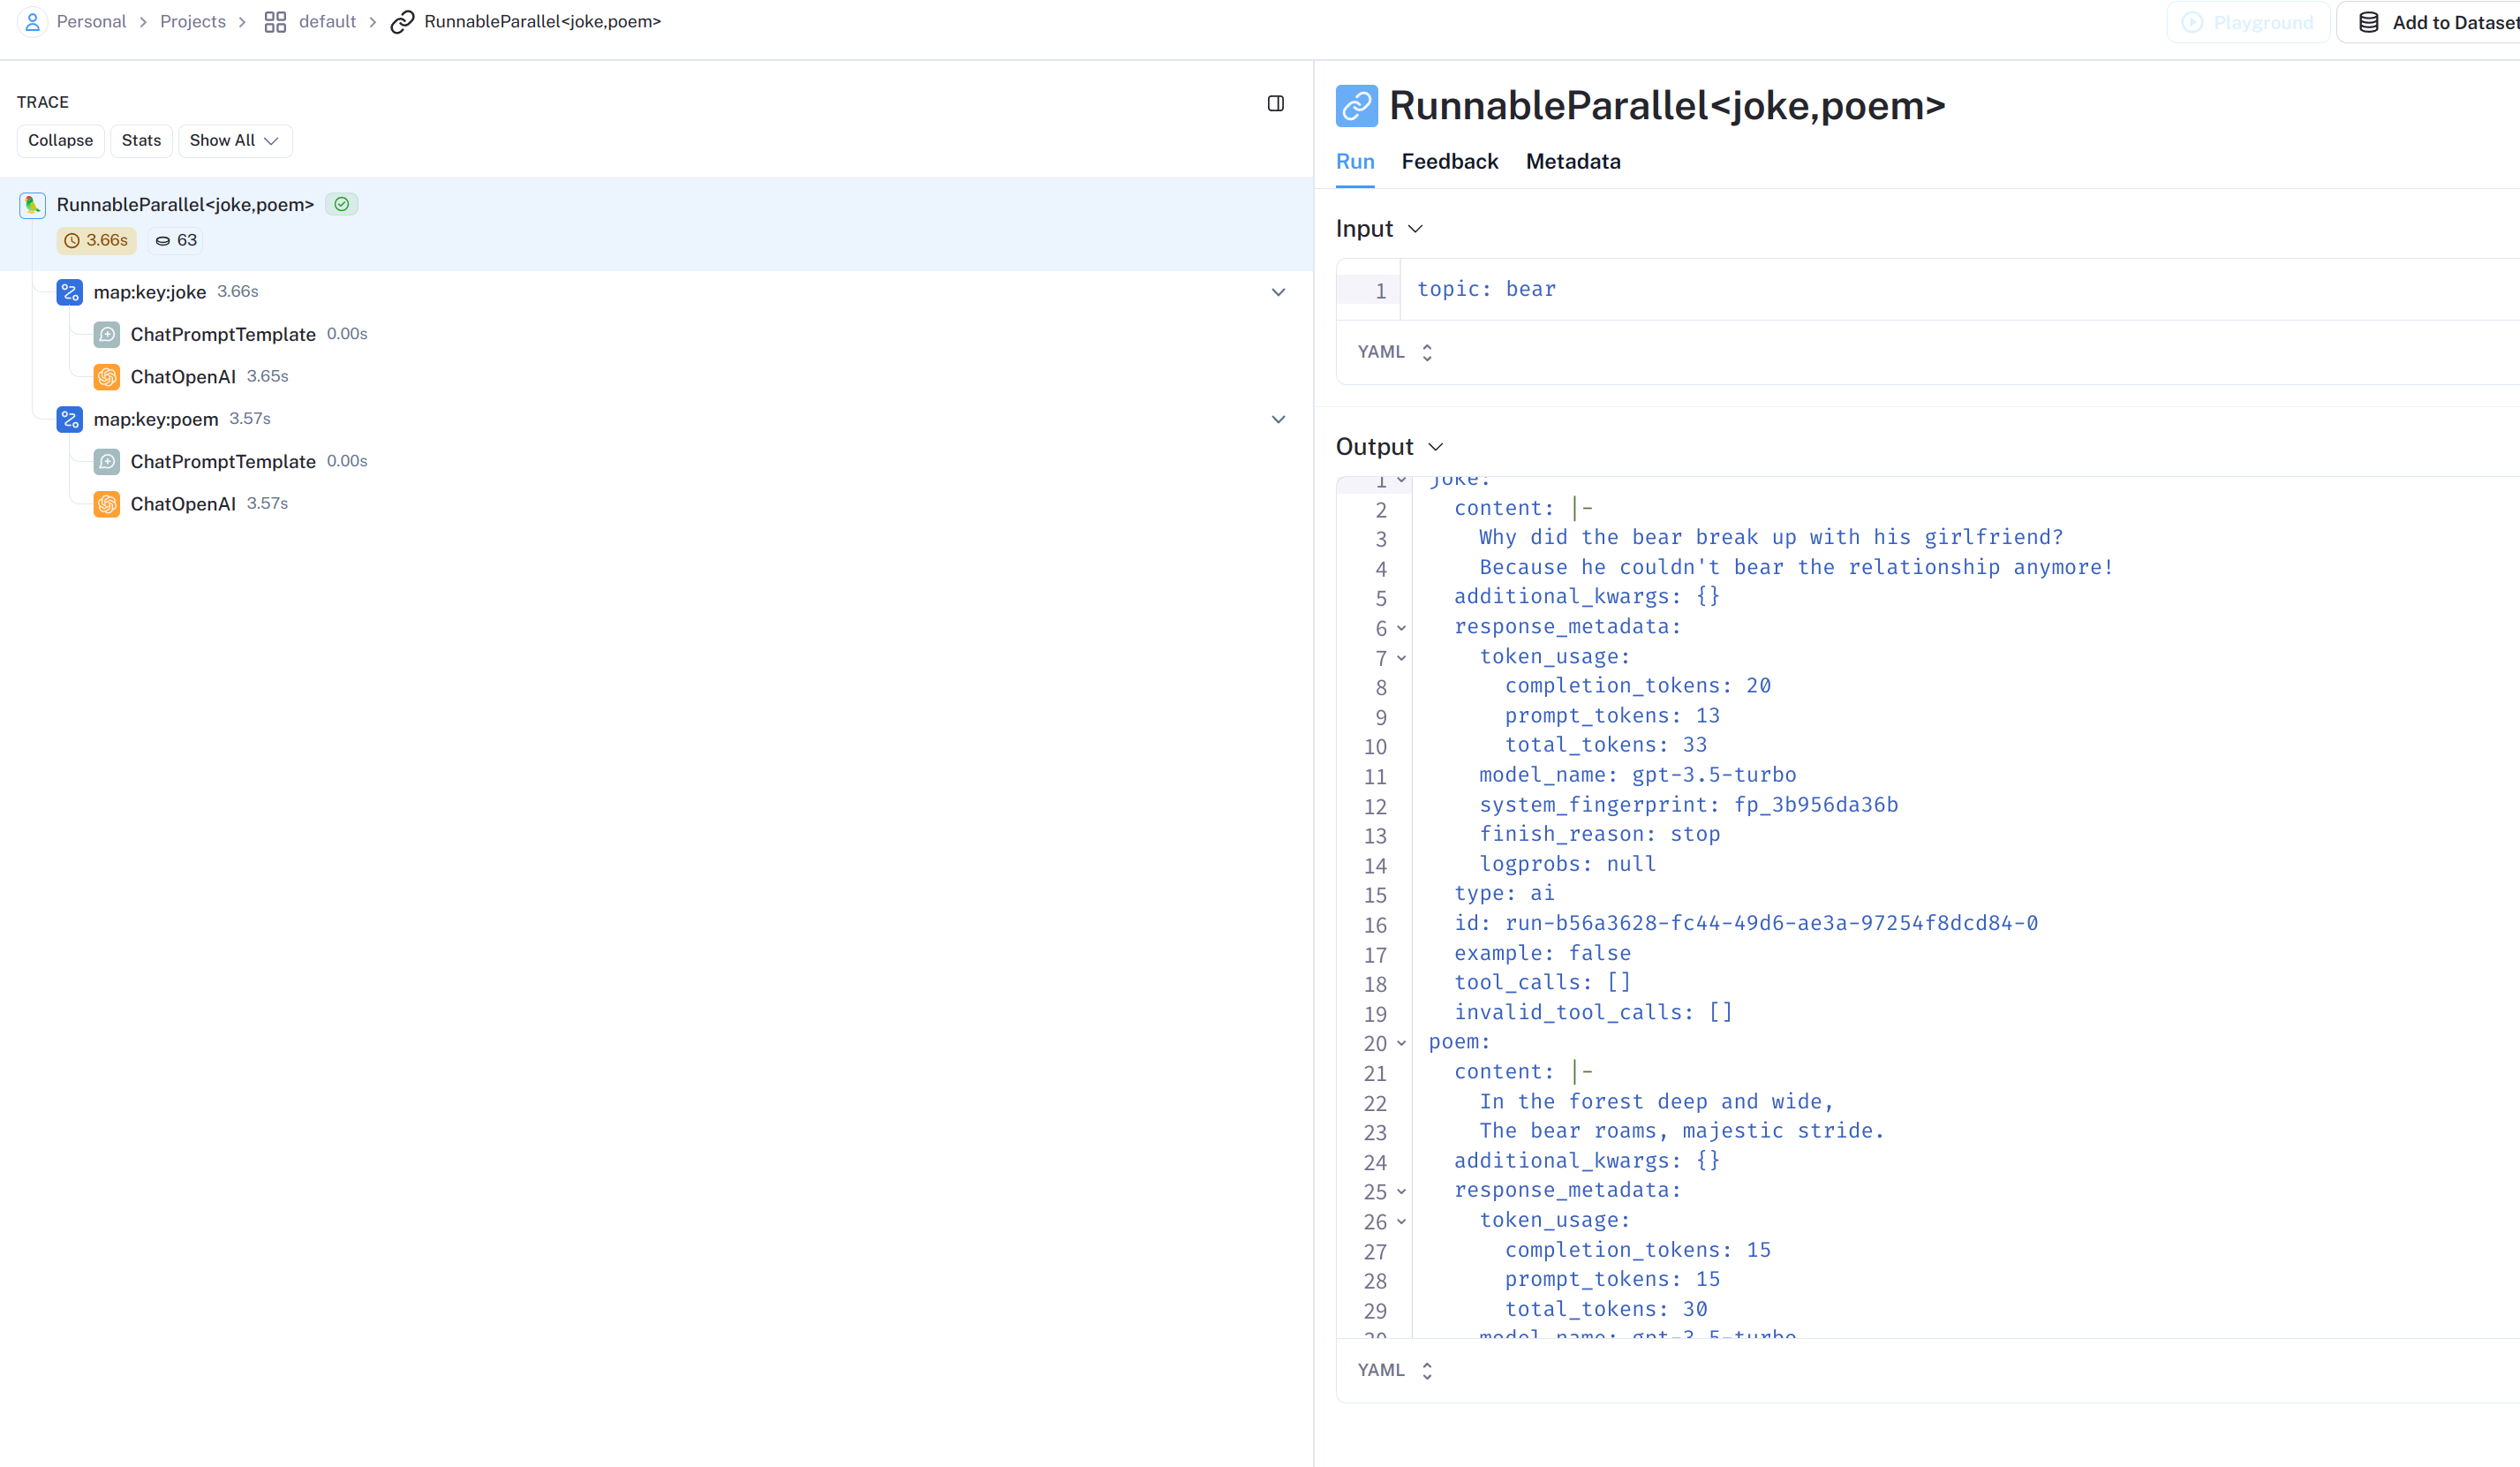Viewport: 2520px width, 1467px height.
Task: Open the Show All dropdown
Action: tap(234, 141)
